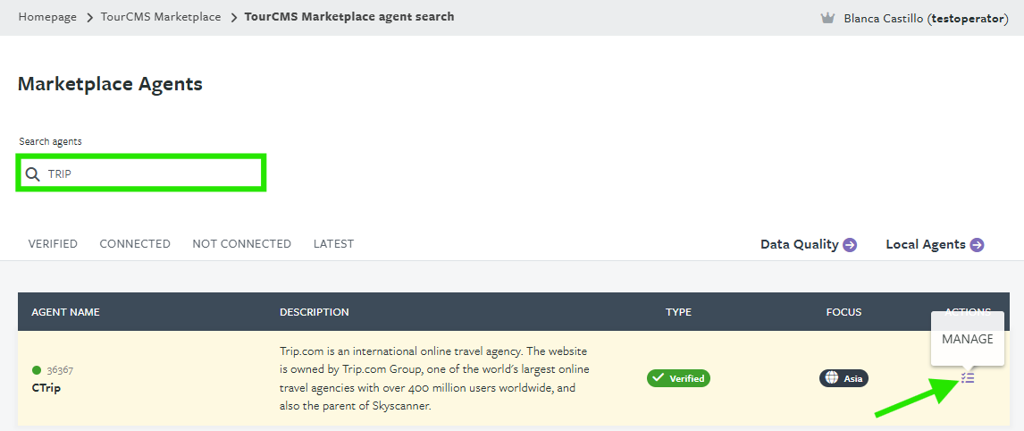Click the green status dot next to 36367
Viewport: 1024px width, 431px height.
[37, 370]
